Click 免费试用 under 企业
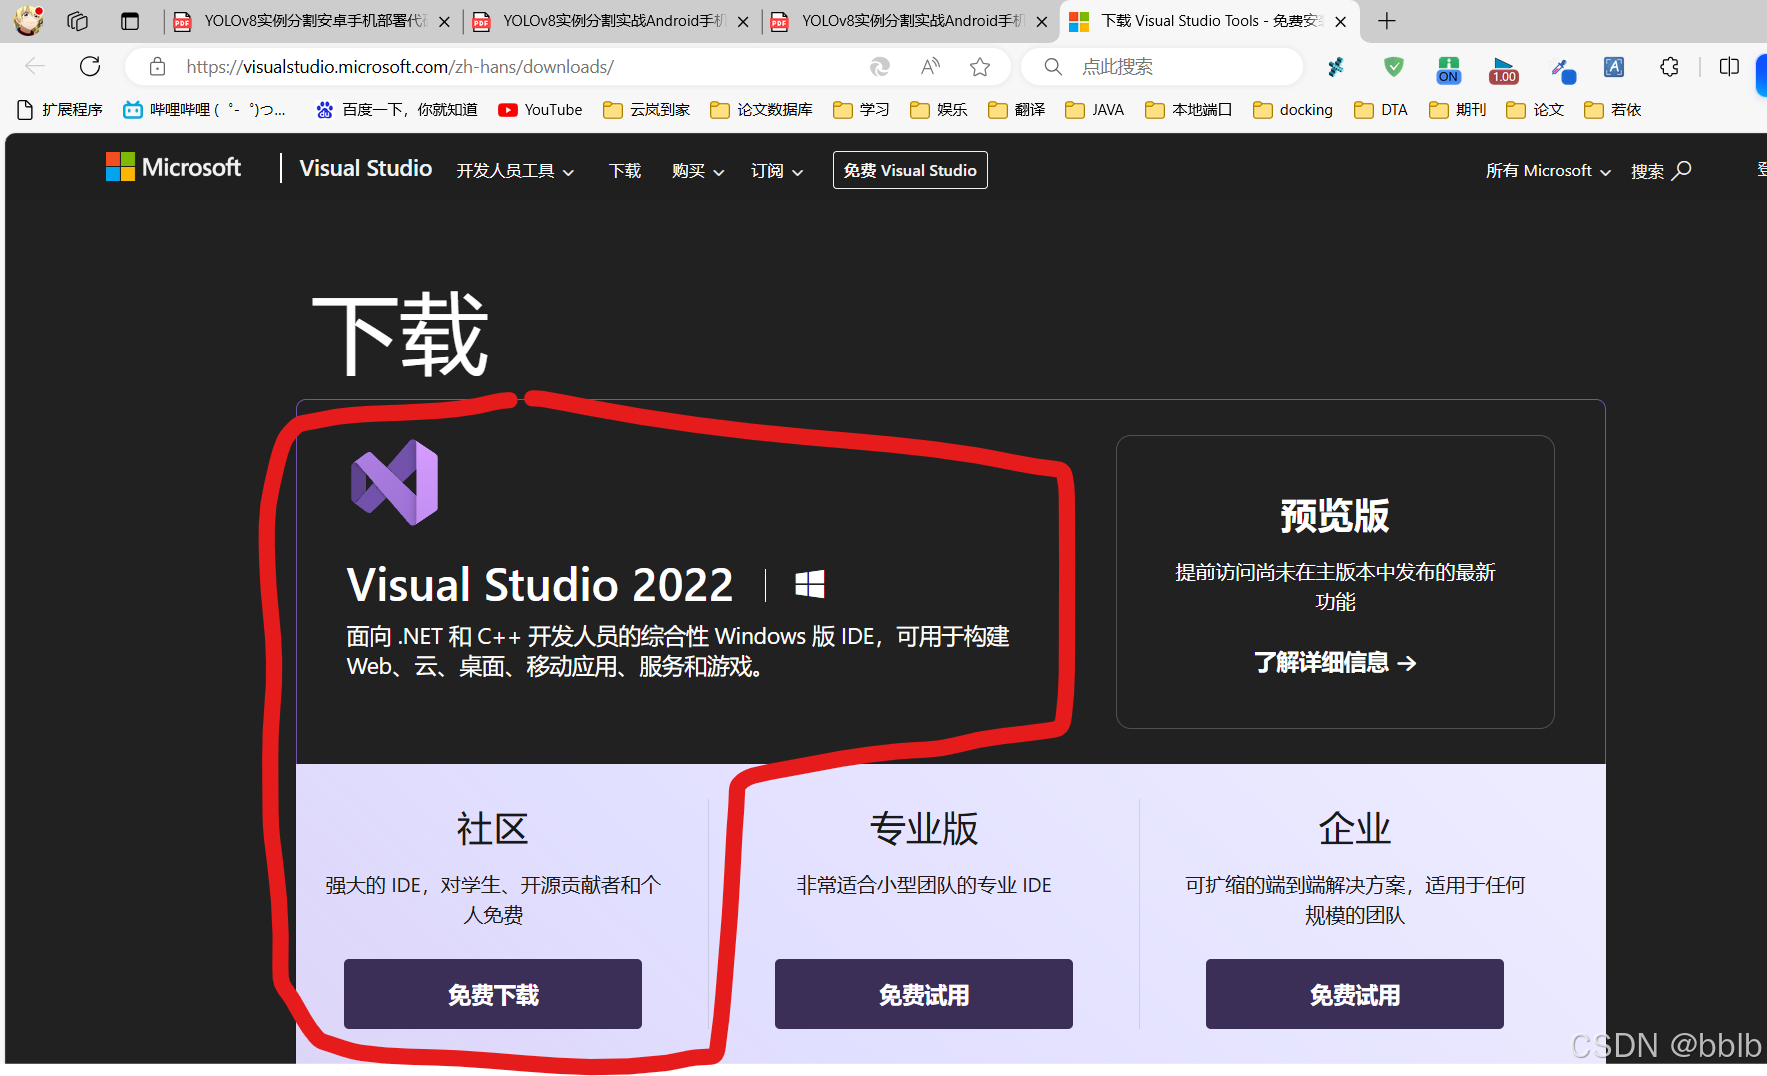The width and height of the screenshot is (1767, 1076). coord(1355,994)
